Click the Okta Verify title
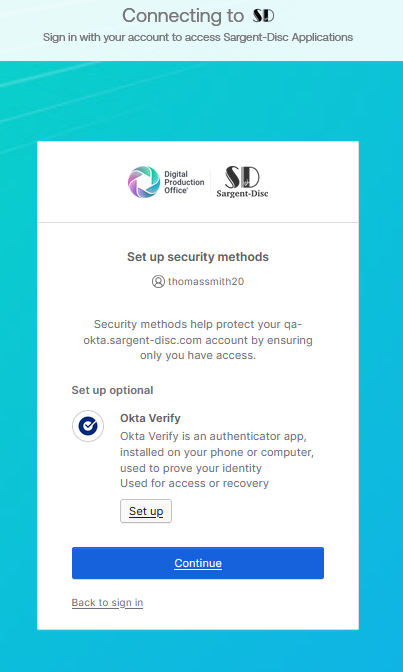Viewport: 403px width, 672px height. point(150,418)
